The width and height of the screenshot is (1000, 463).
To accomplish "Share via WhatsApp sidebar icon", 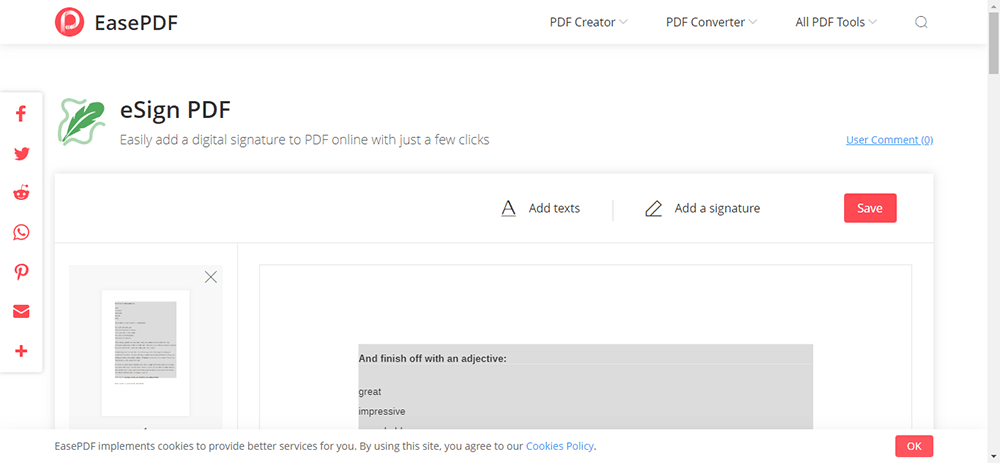I will 21,233.
